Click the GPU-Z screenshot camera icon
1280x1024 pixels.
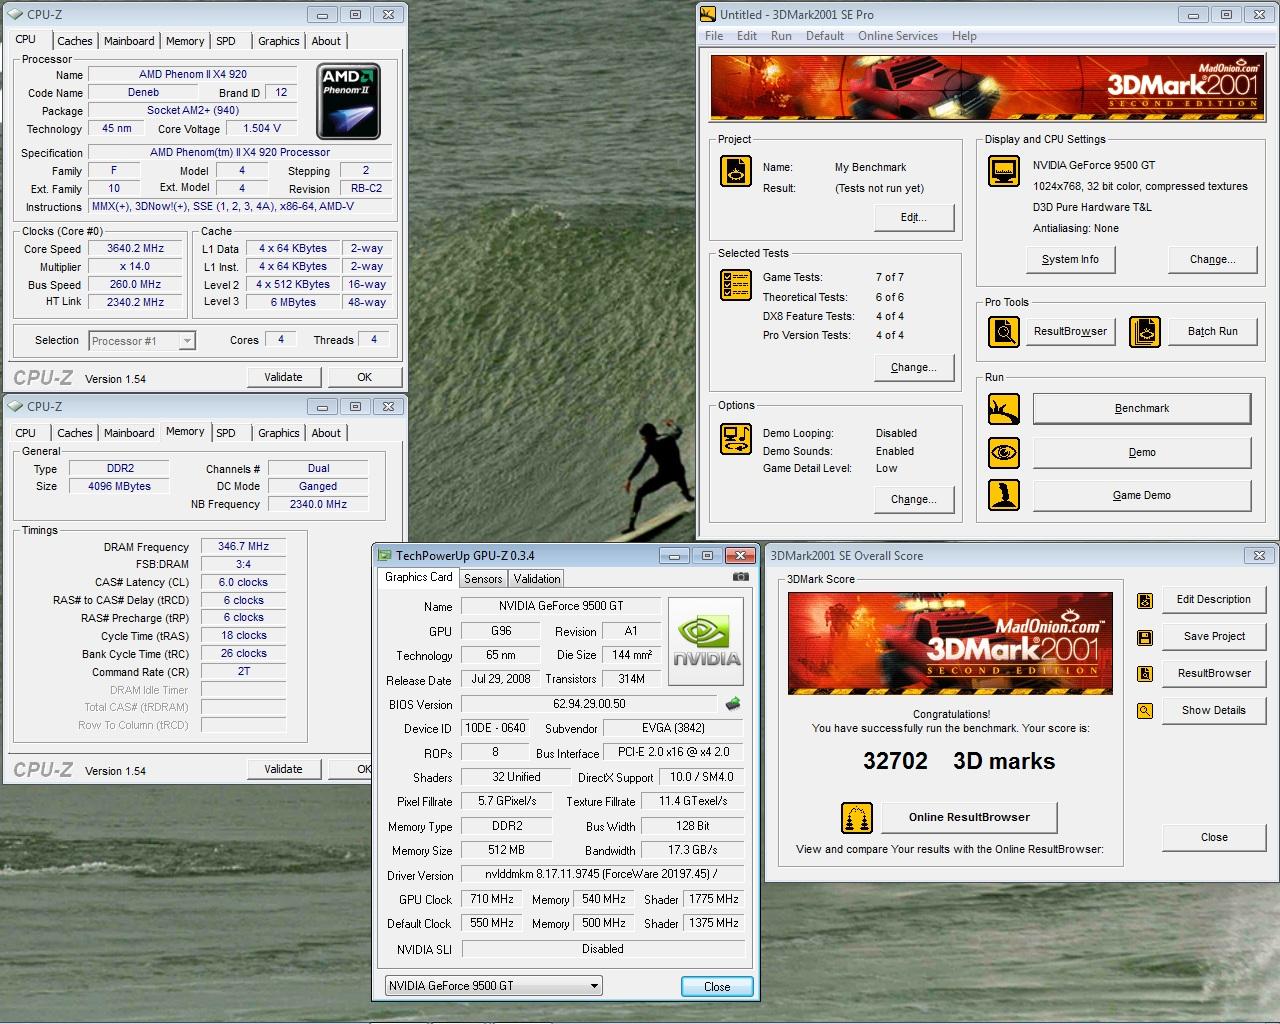pos(740,577)
